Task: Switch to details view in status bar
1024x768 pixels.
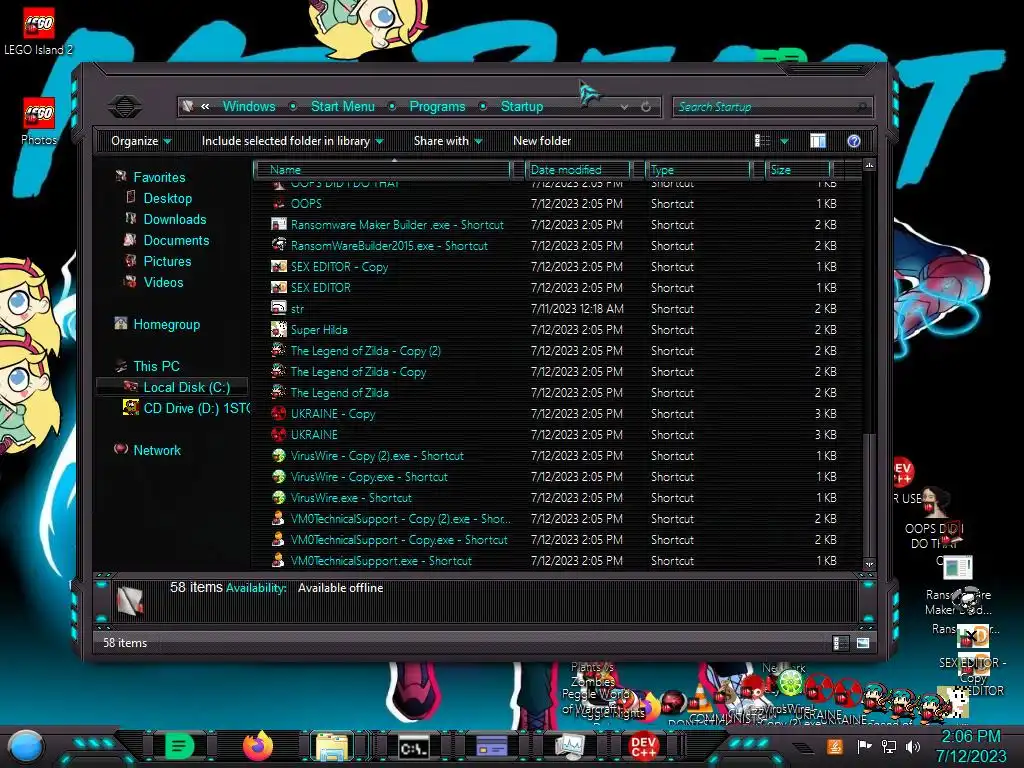Action: coord(840,643)
